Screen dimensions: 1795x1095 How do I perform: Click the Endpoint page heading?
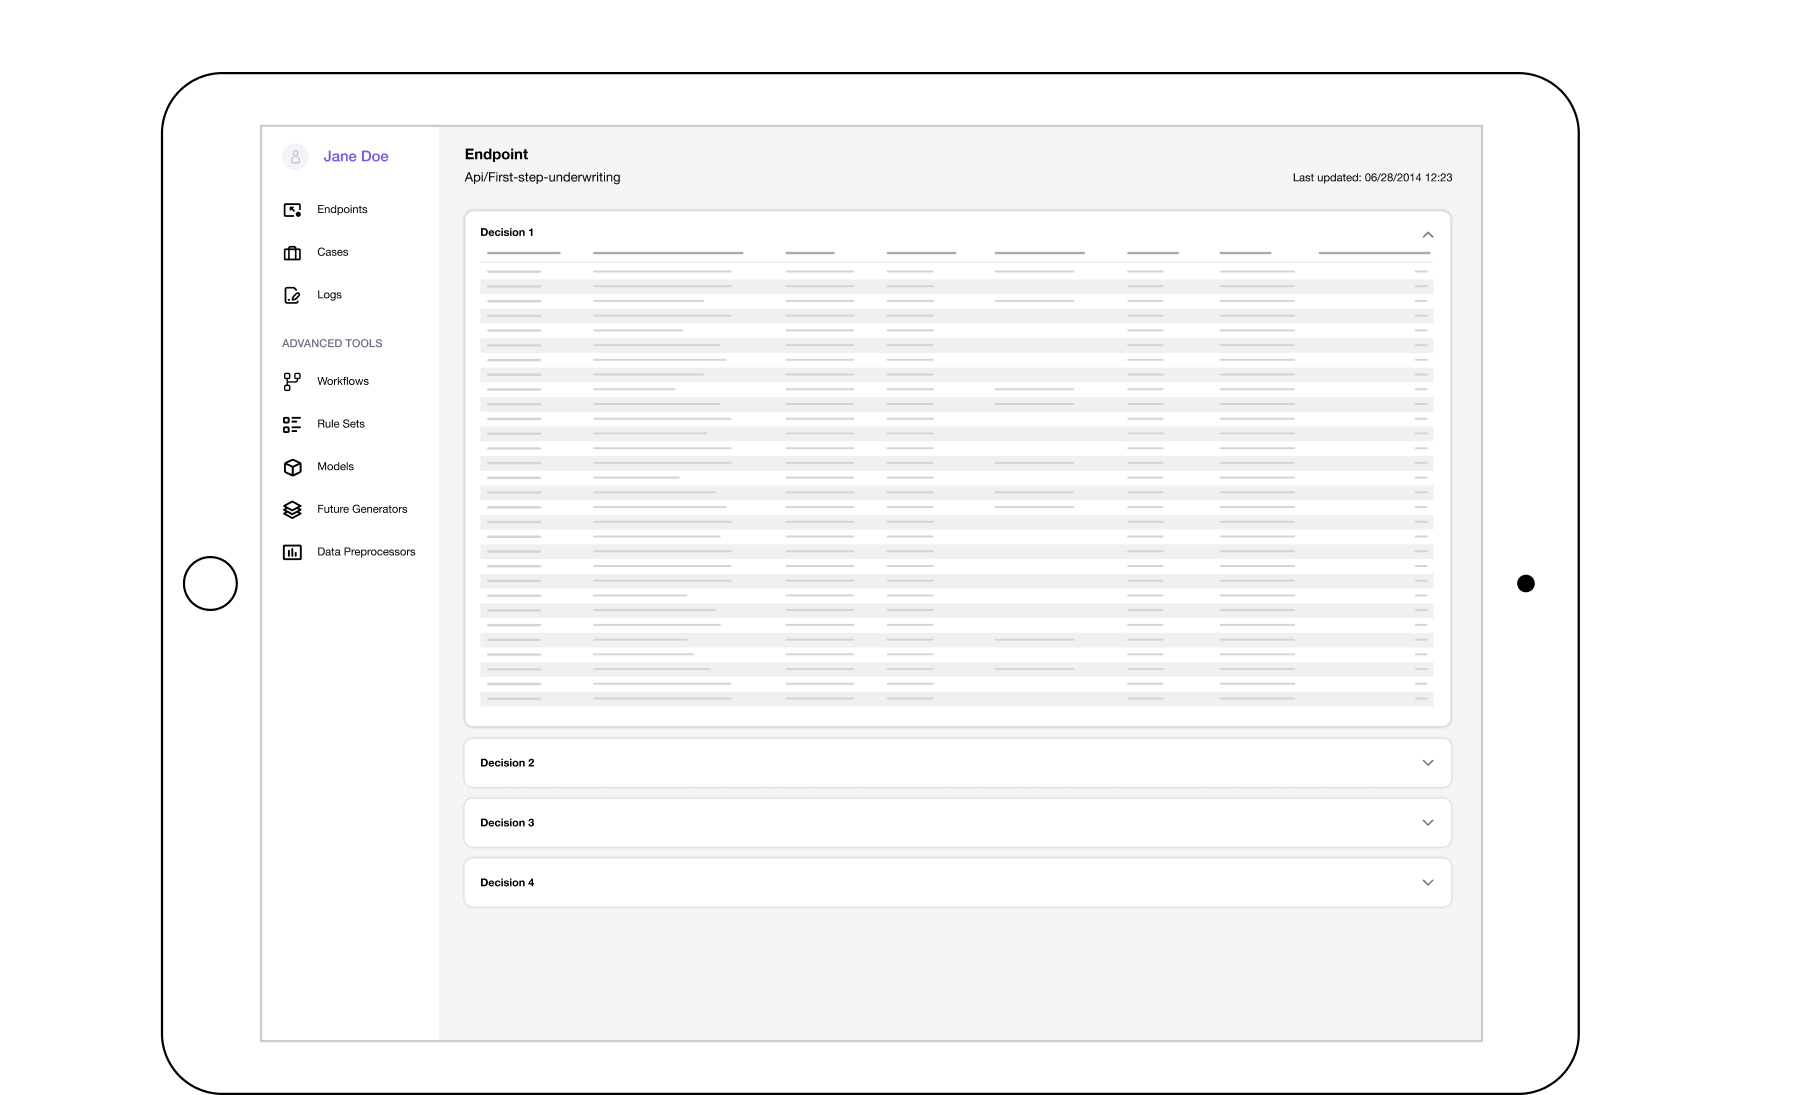[496, 154]
